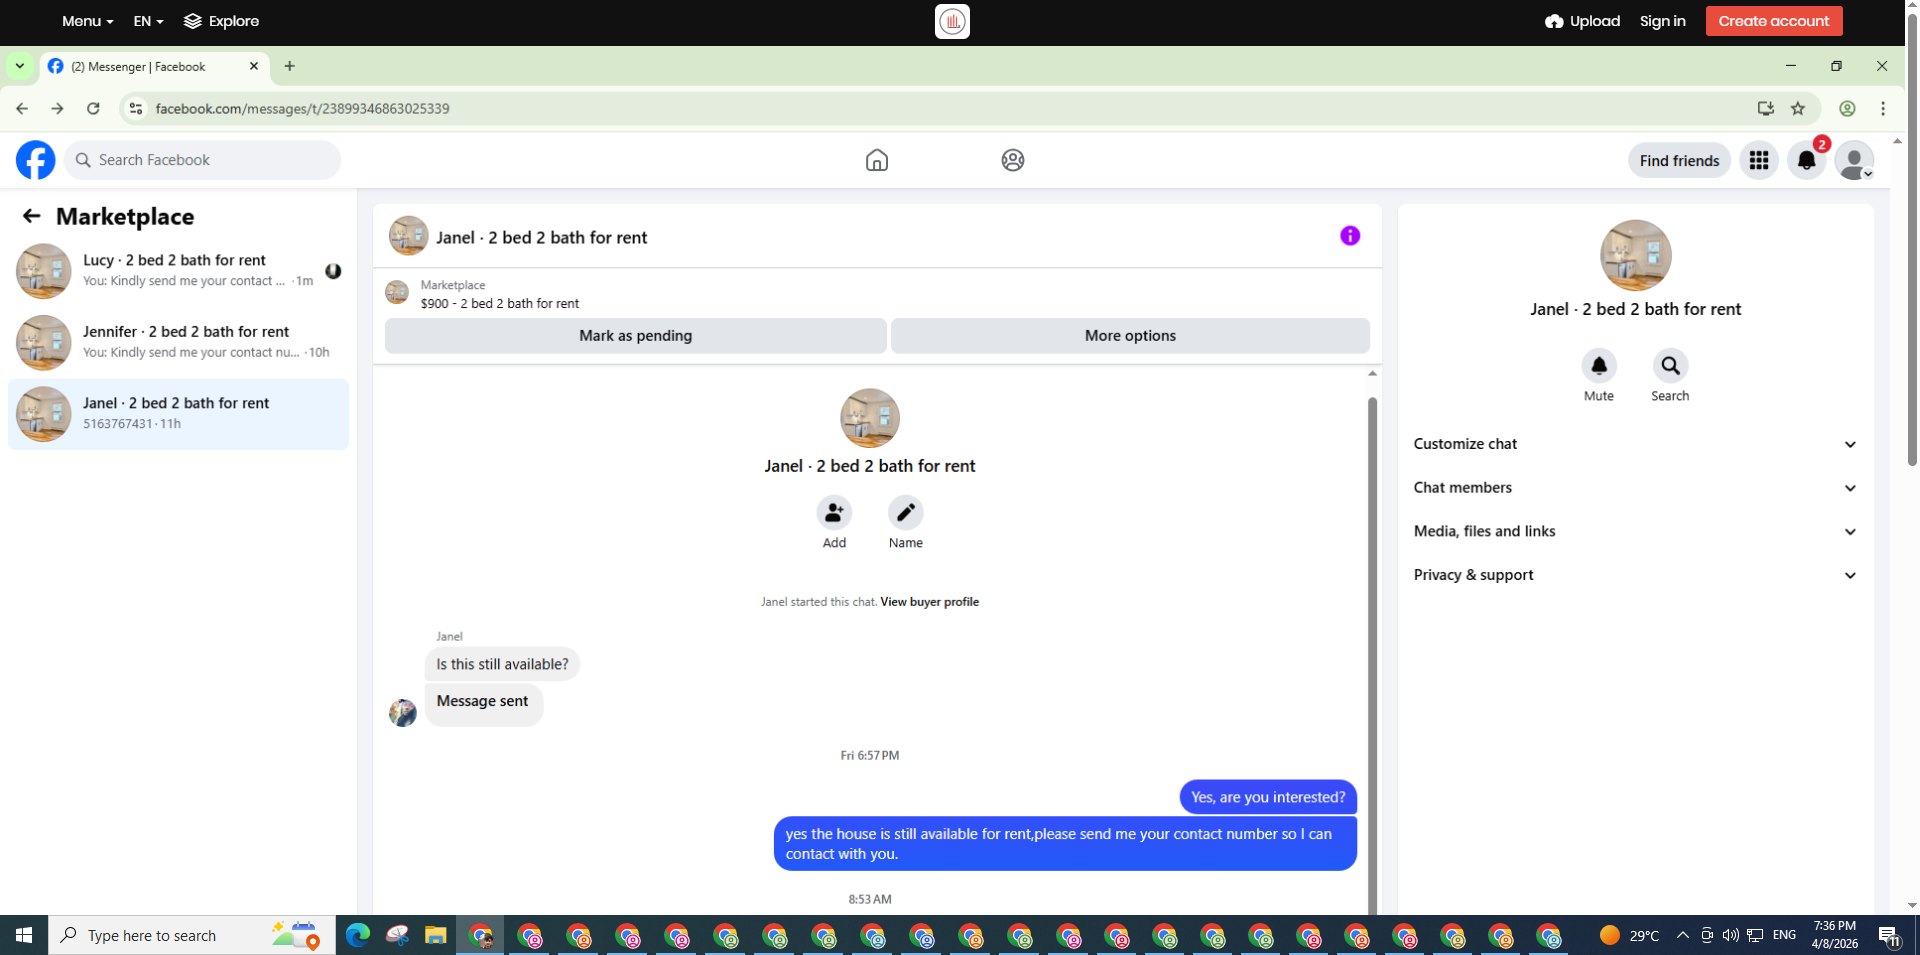Open Microsoft Edge from taskbar
Image resolution: width=1920 pixels, height=955 pixels.
(358, 935)
